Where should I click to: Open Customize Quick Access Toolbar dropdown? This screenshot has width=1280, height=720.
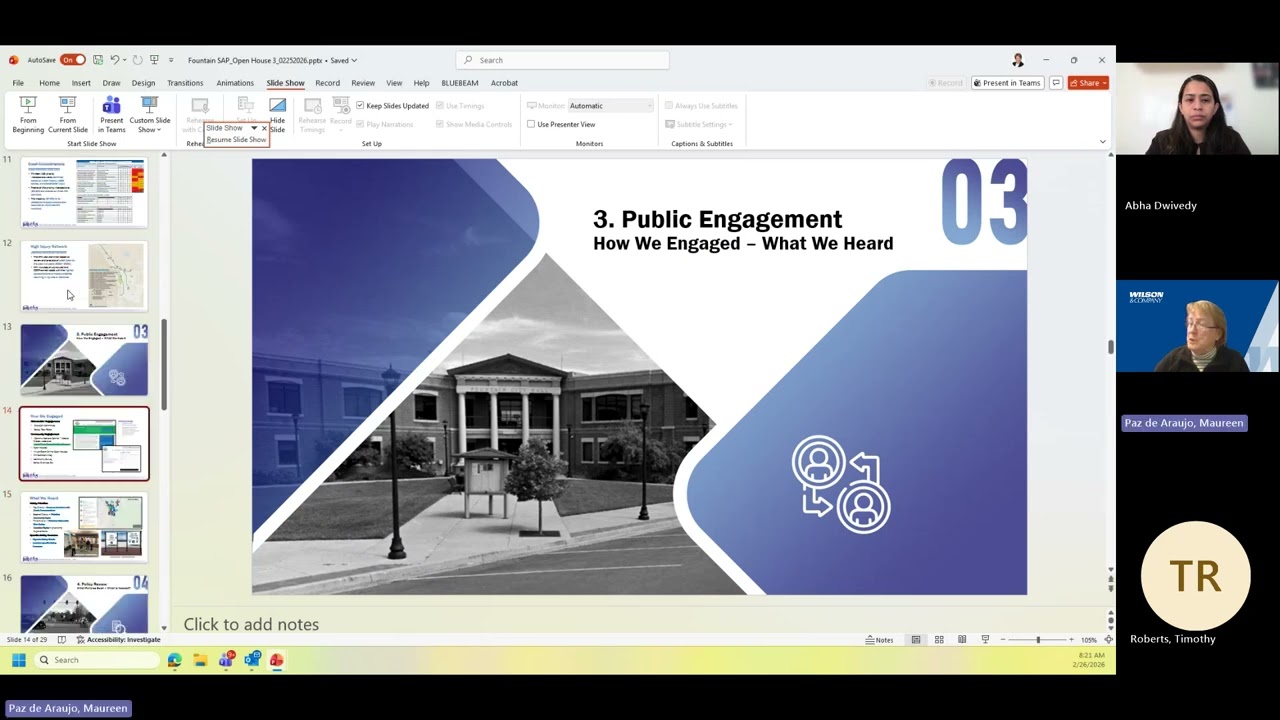click(x=171, y=60)
